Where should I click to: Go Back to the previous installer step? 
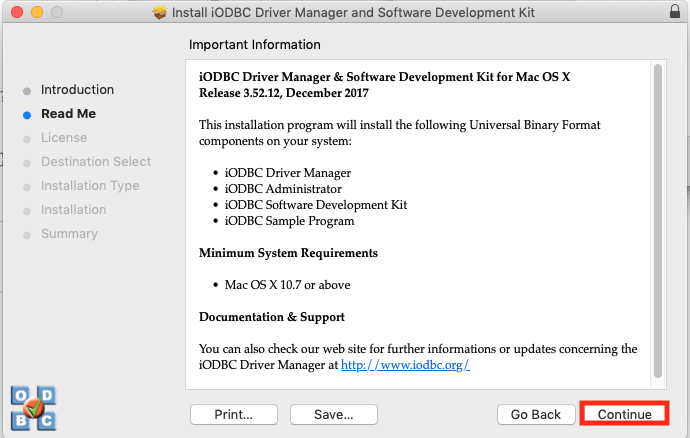tap(536, 414)
